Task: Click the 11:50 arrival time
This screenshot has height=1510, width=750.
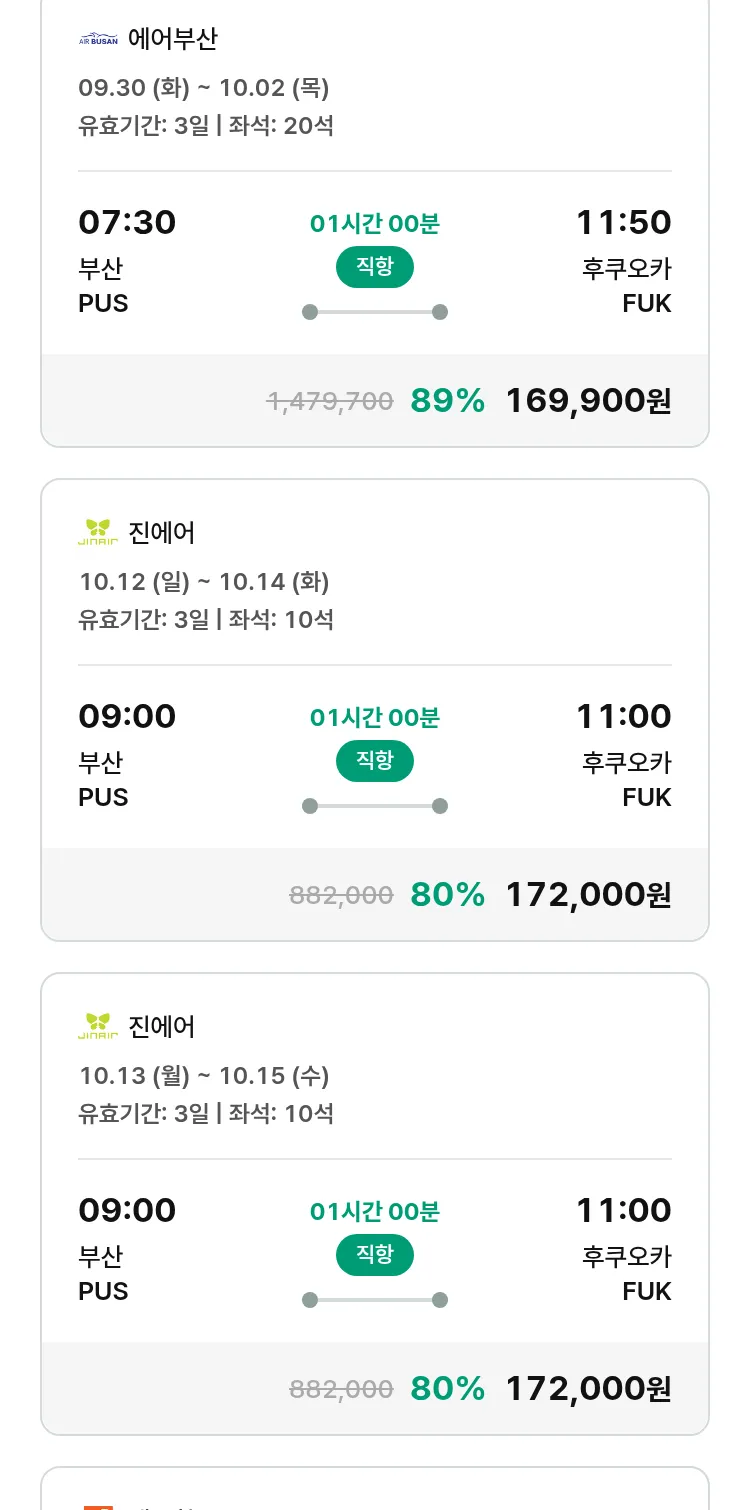Action: 623,222
